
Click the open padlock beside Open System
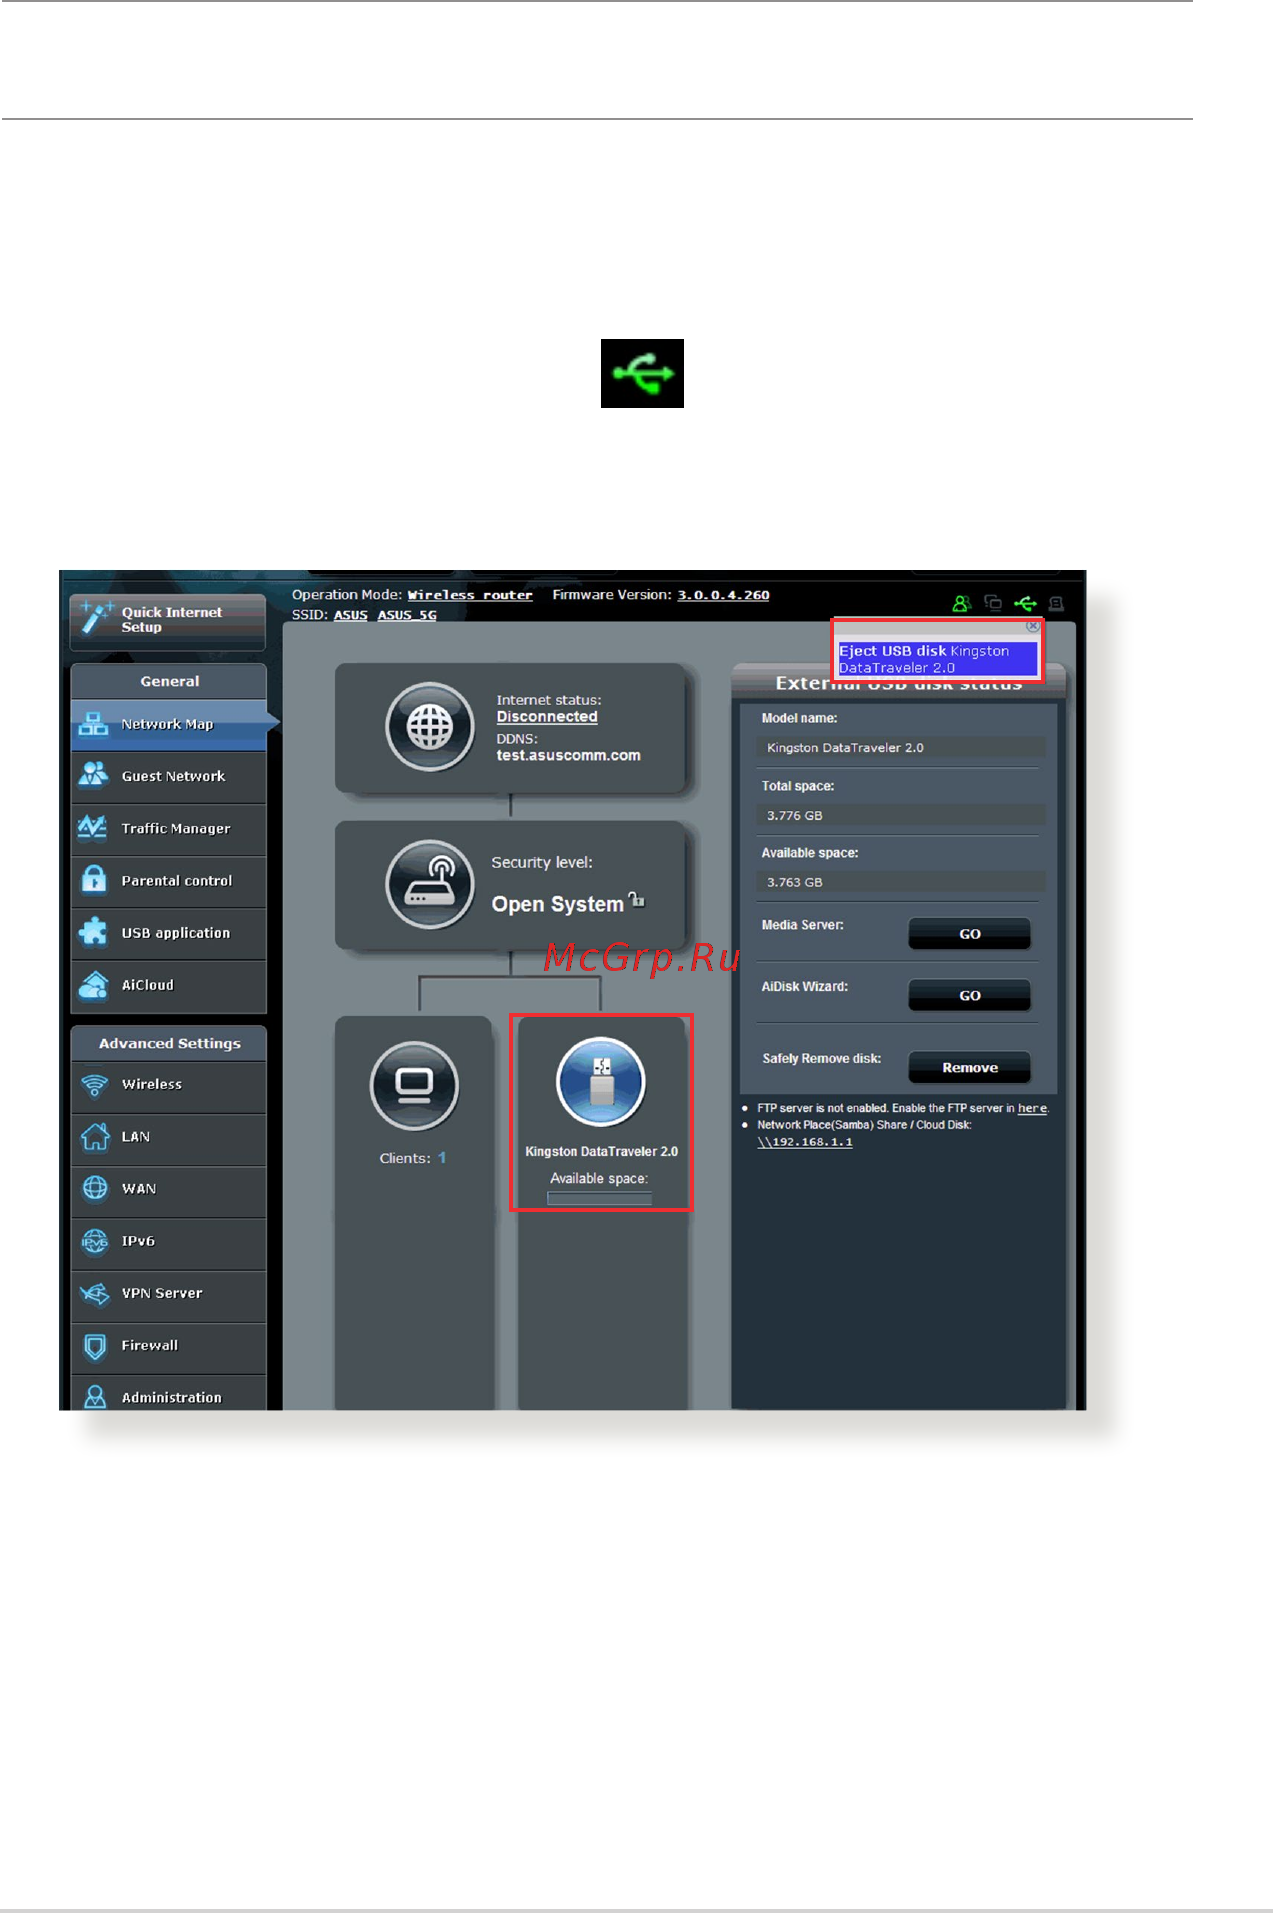637,899
